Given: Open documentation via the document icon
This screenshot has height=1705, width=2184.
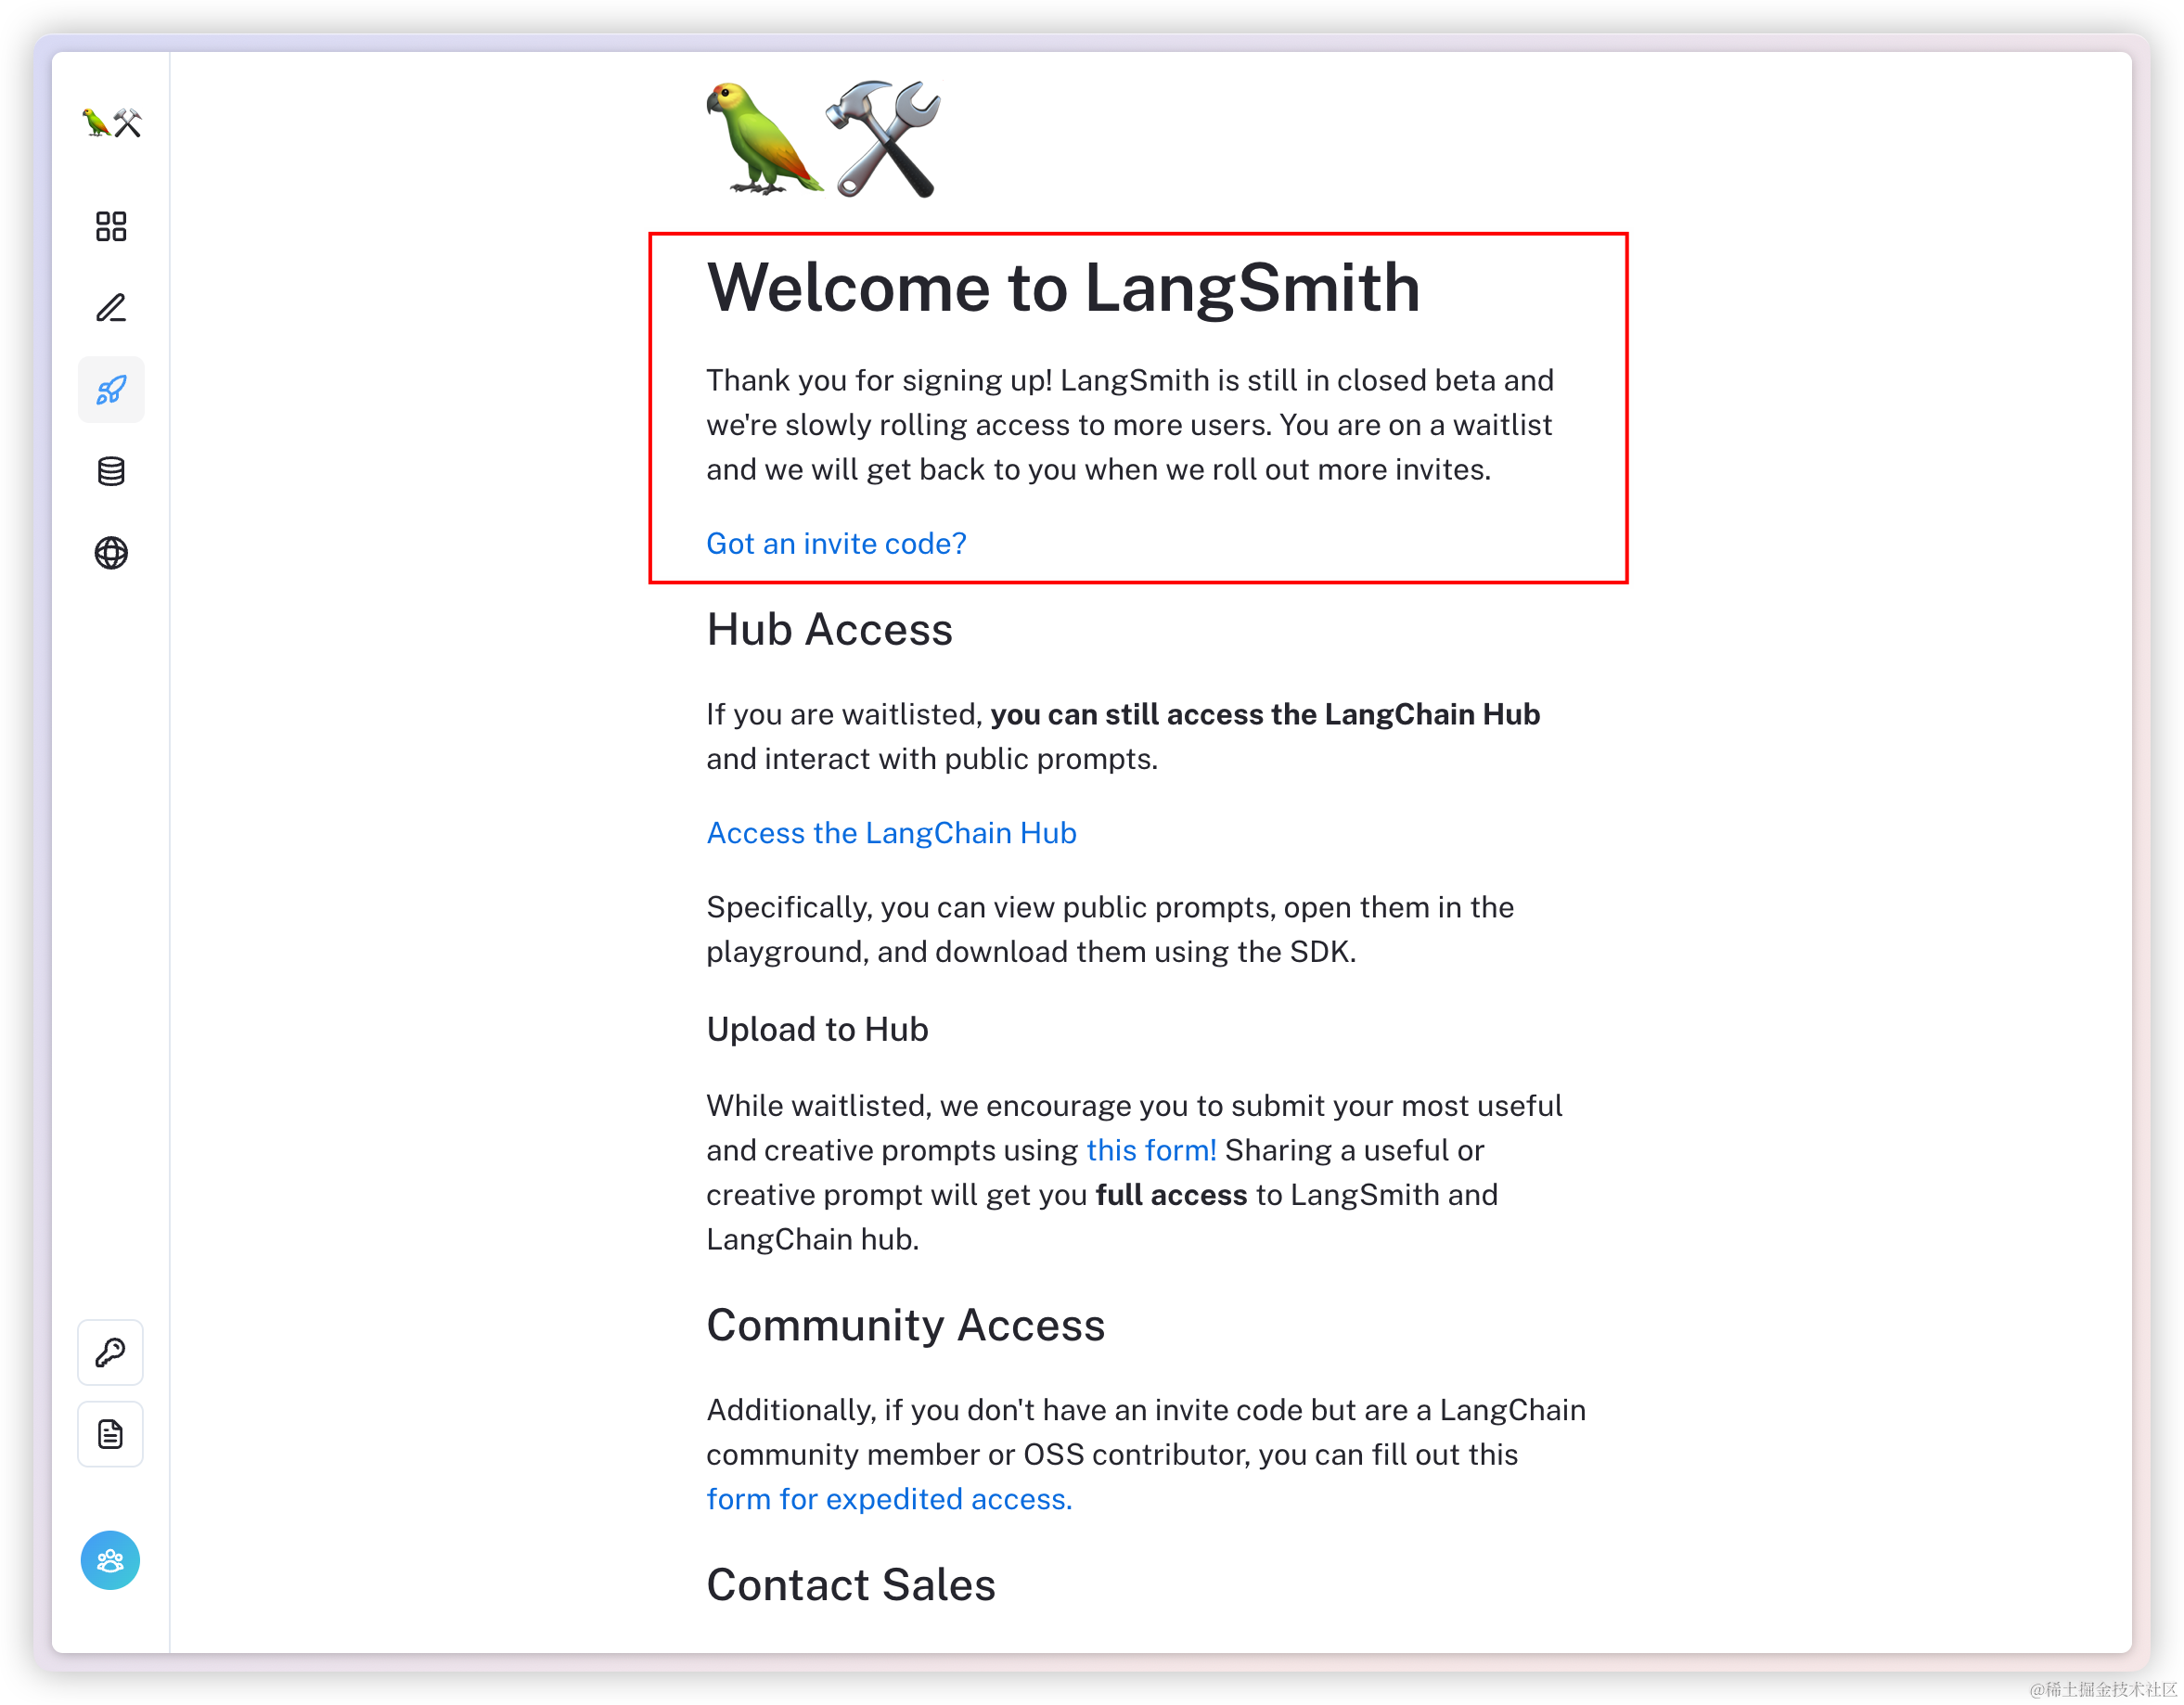Looking at the screenshot, I should click(110, 1435).
